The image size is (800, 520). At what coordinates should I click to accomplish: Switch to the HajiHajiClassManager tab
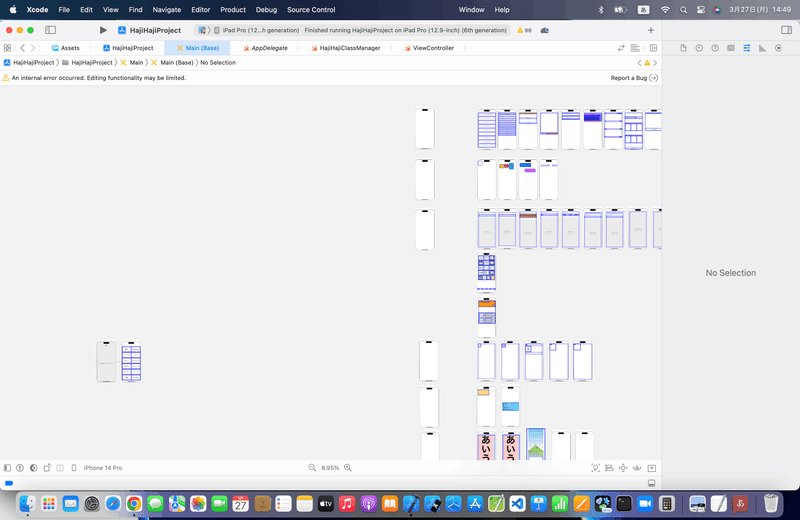(345, 48)
